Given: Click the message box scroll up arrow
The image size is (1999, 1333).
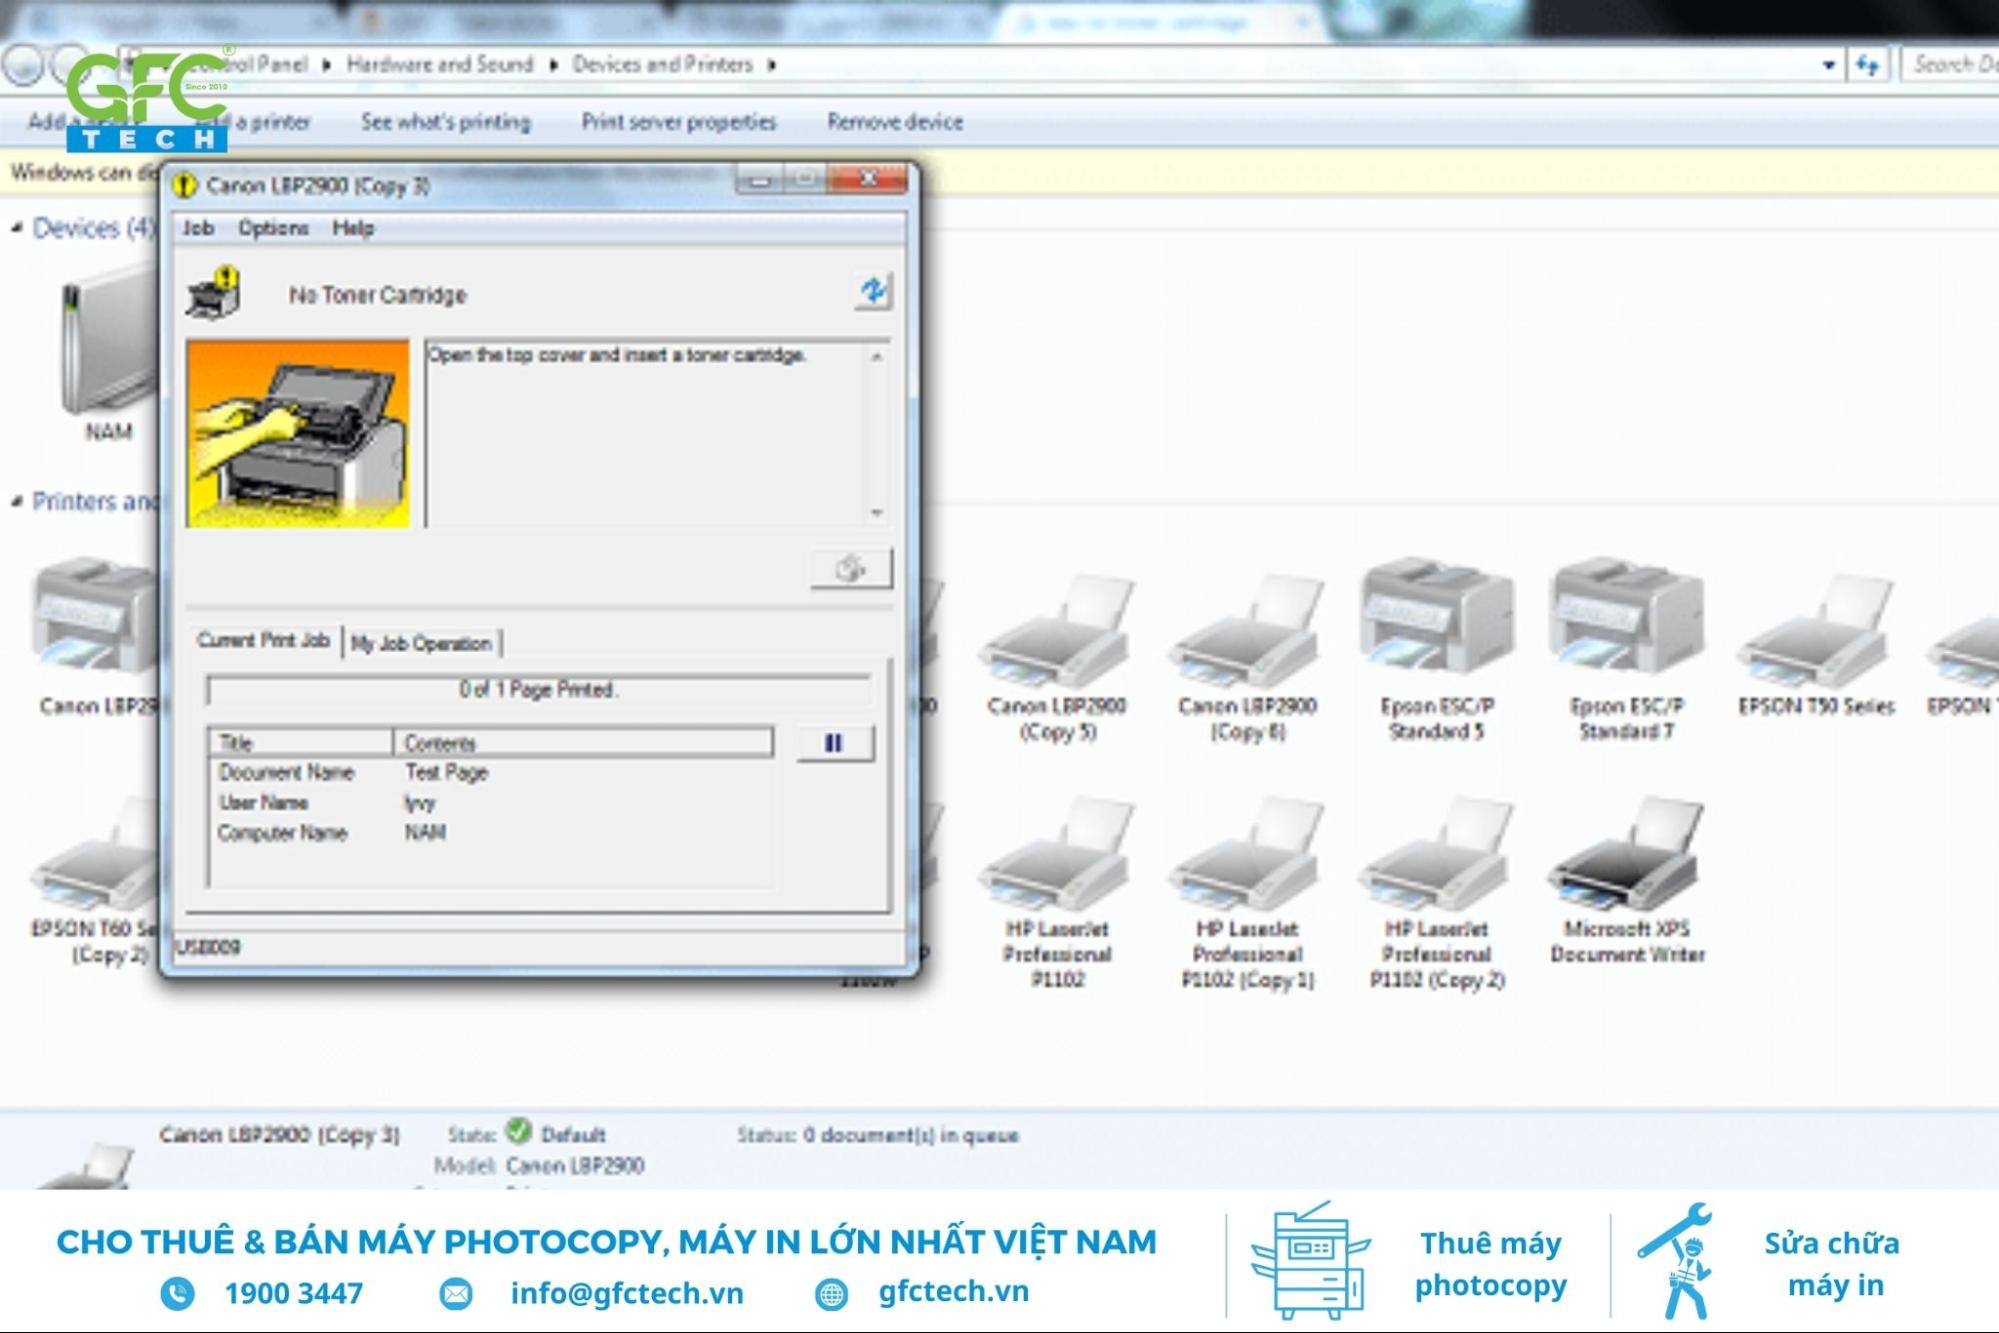Looking at the screenshot, I should coord(876,356).
